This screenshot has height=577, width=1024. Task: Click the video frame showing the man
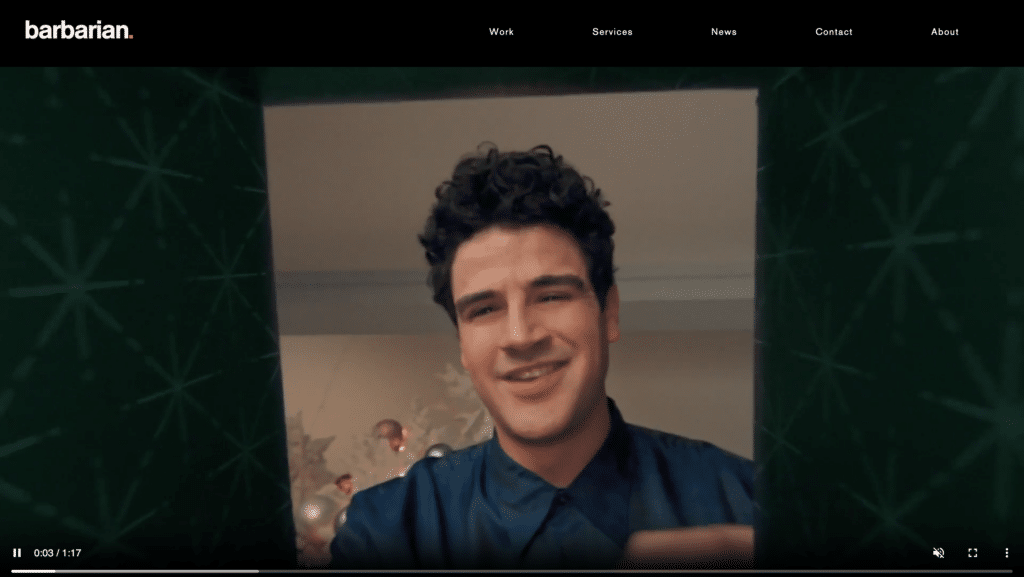click(512, 320)
